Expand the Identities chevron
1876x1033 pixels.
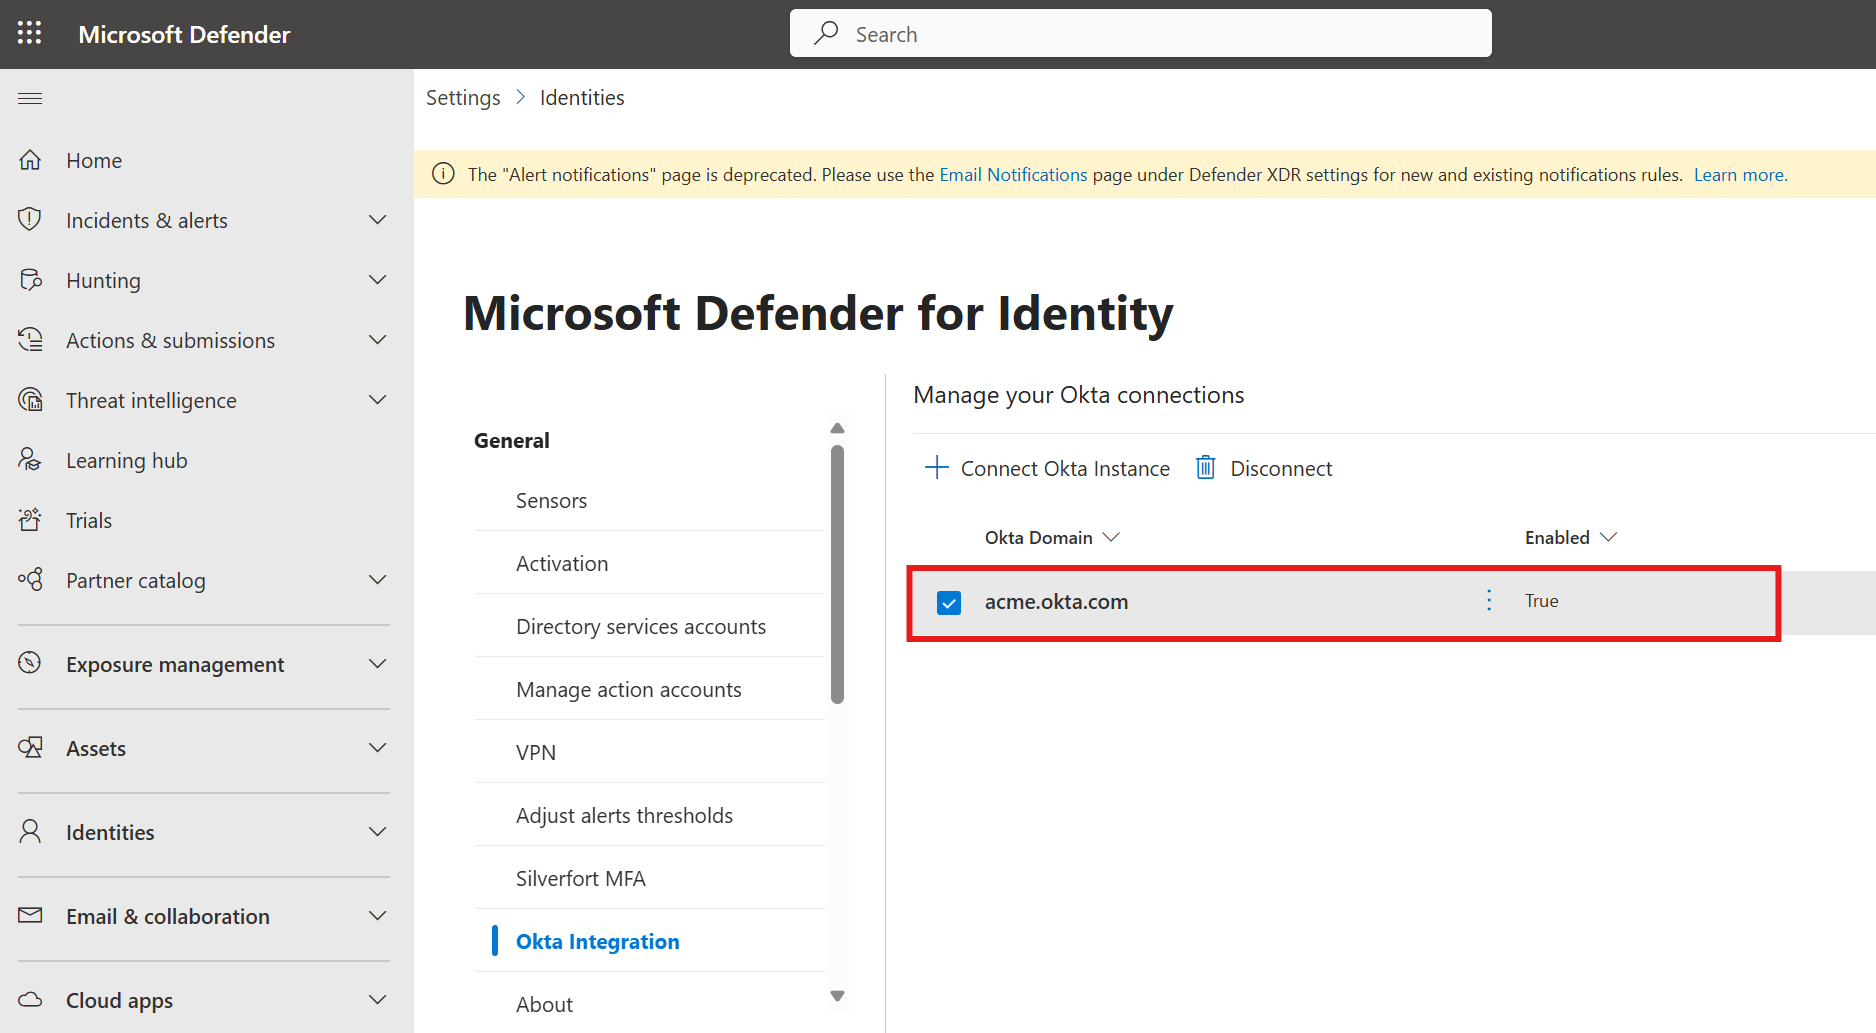click(x=377, y=832)
